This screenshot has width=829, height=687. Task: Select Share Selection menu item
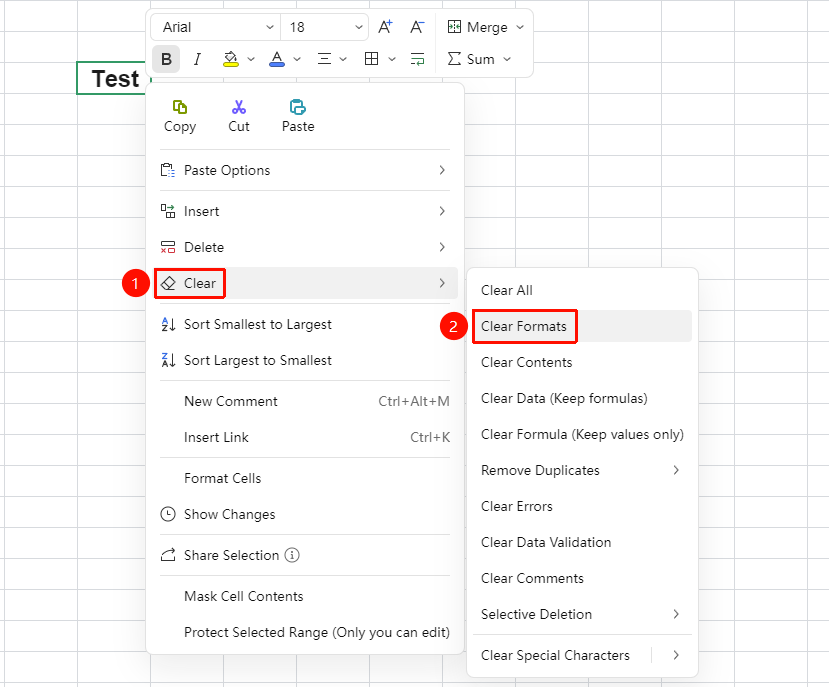305,555
